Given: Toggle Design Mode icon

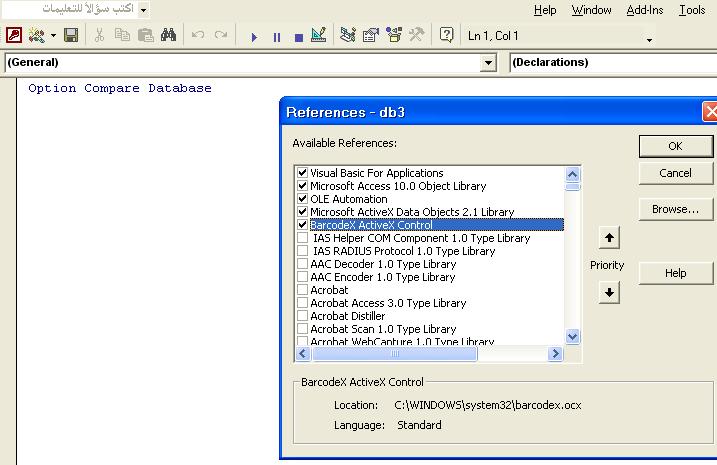Looking at the screenshot, I should click(319, 35).
